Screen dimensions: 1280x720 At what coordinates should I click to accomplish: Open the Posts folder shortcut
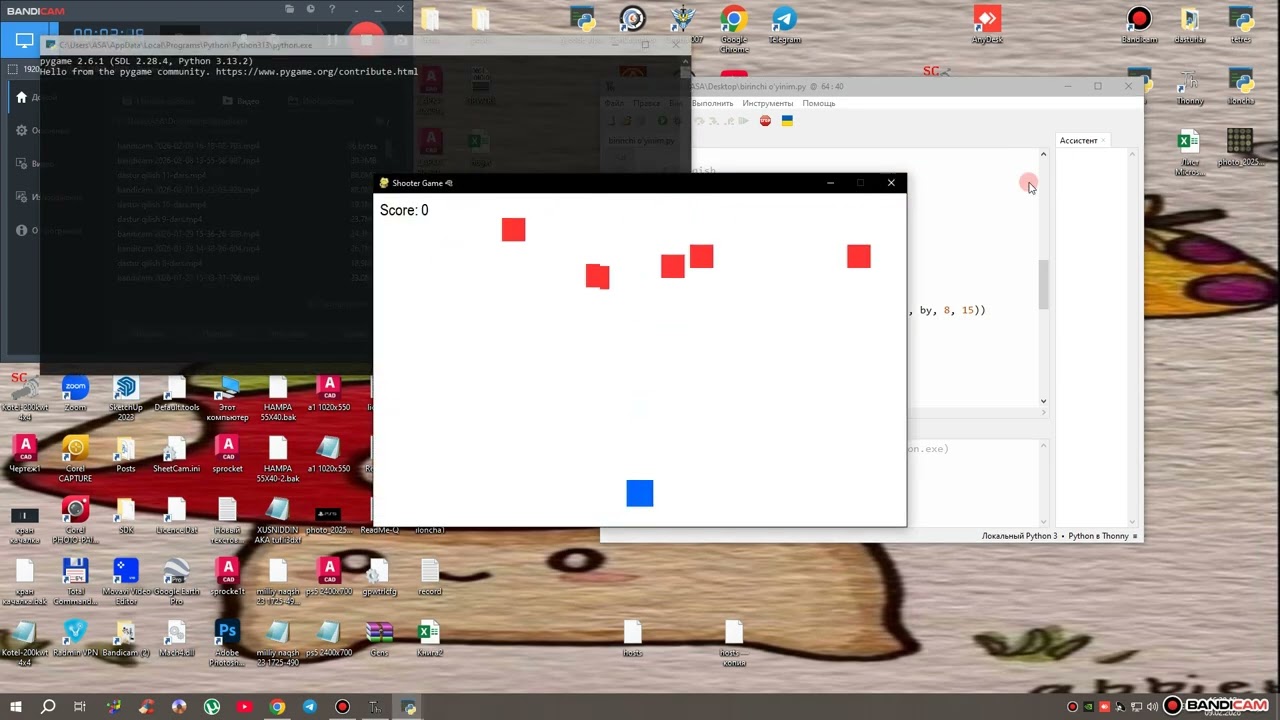[126, 454]
